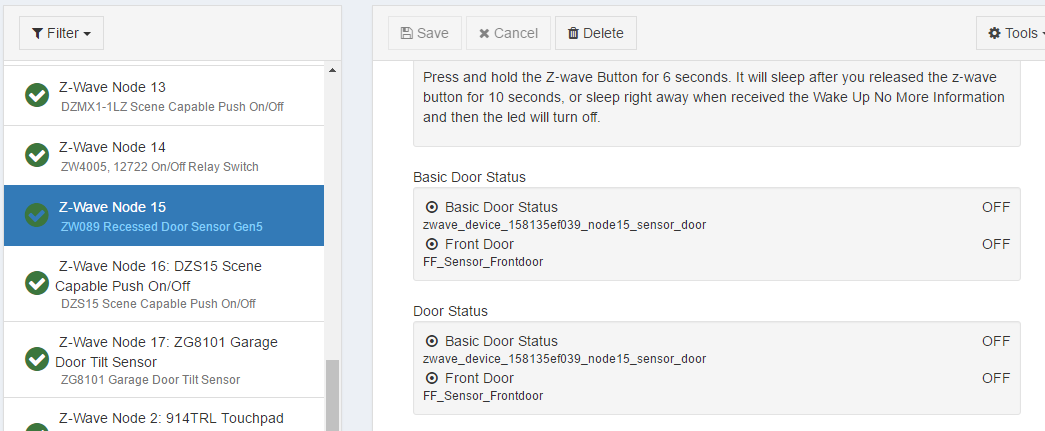Cancel the current changes

click(x=508, y=33)
